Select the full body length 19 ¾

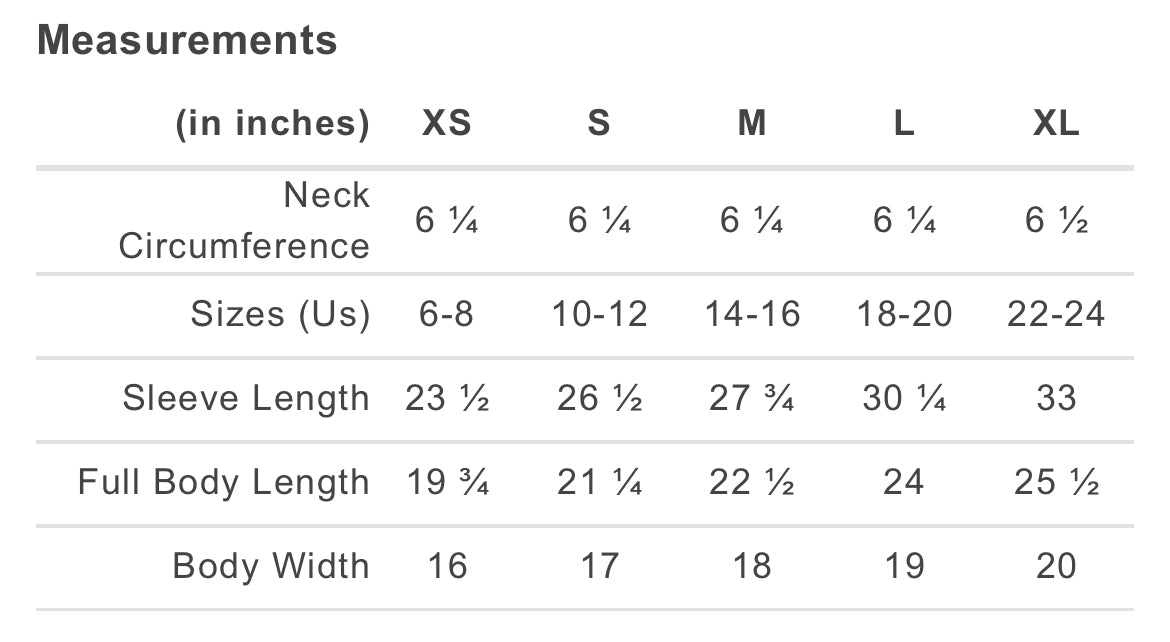coord(446,482)
